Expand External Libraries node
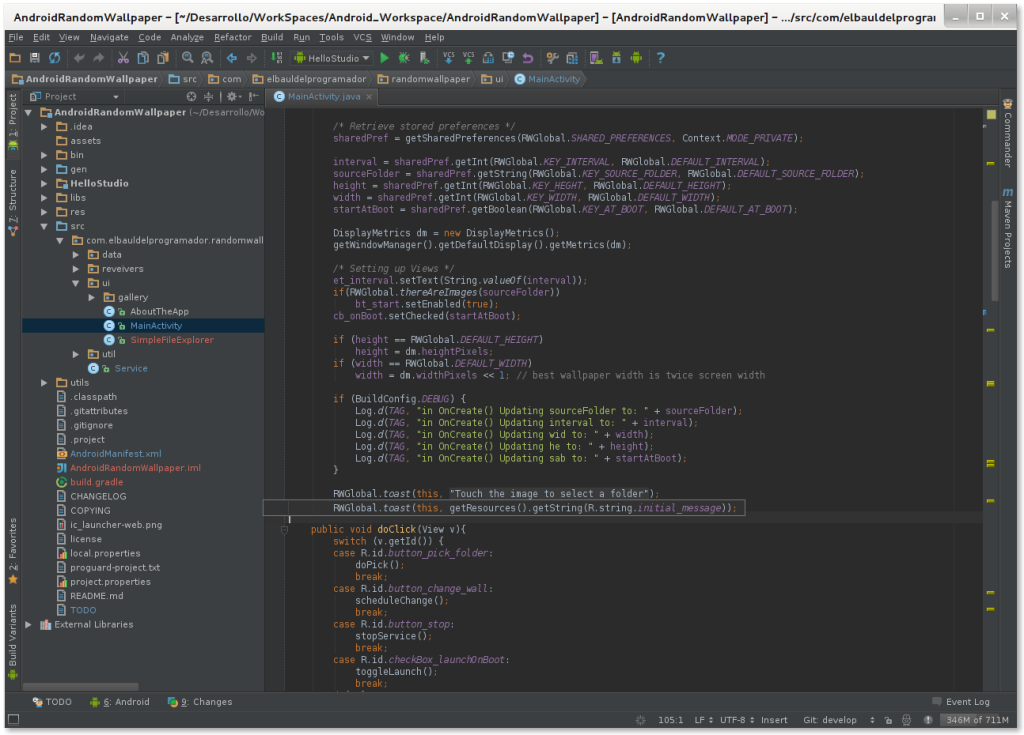Image resolution: width=1024 pixels, height=735 pixels. point(29,625)
